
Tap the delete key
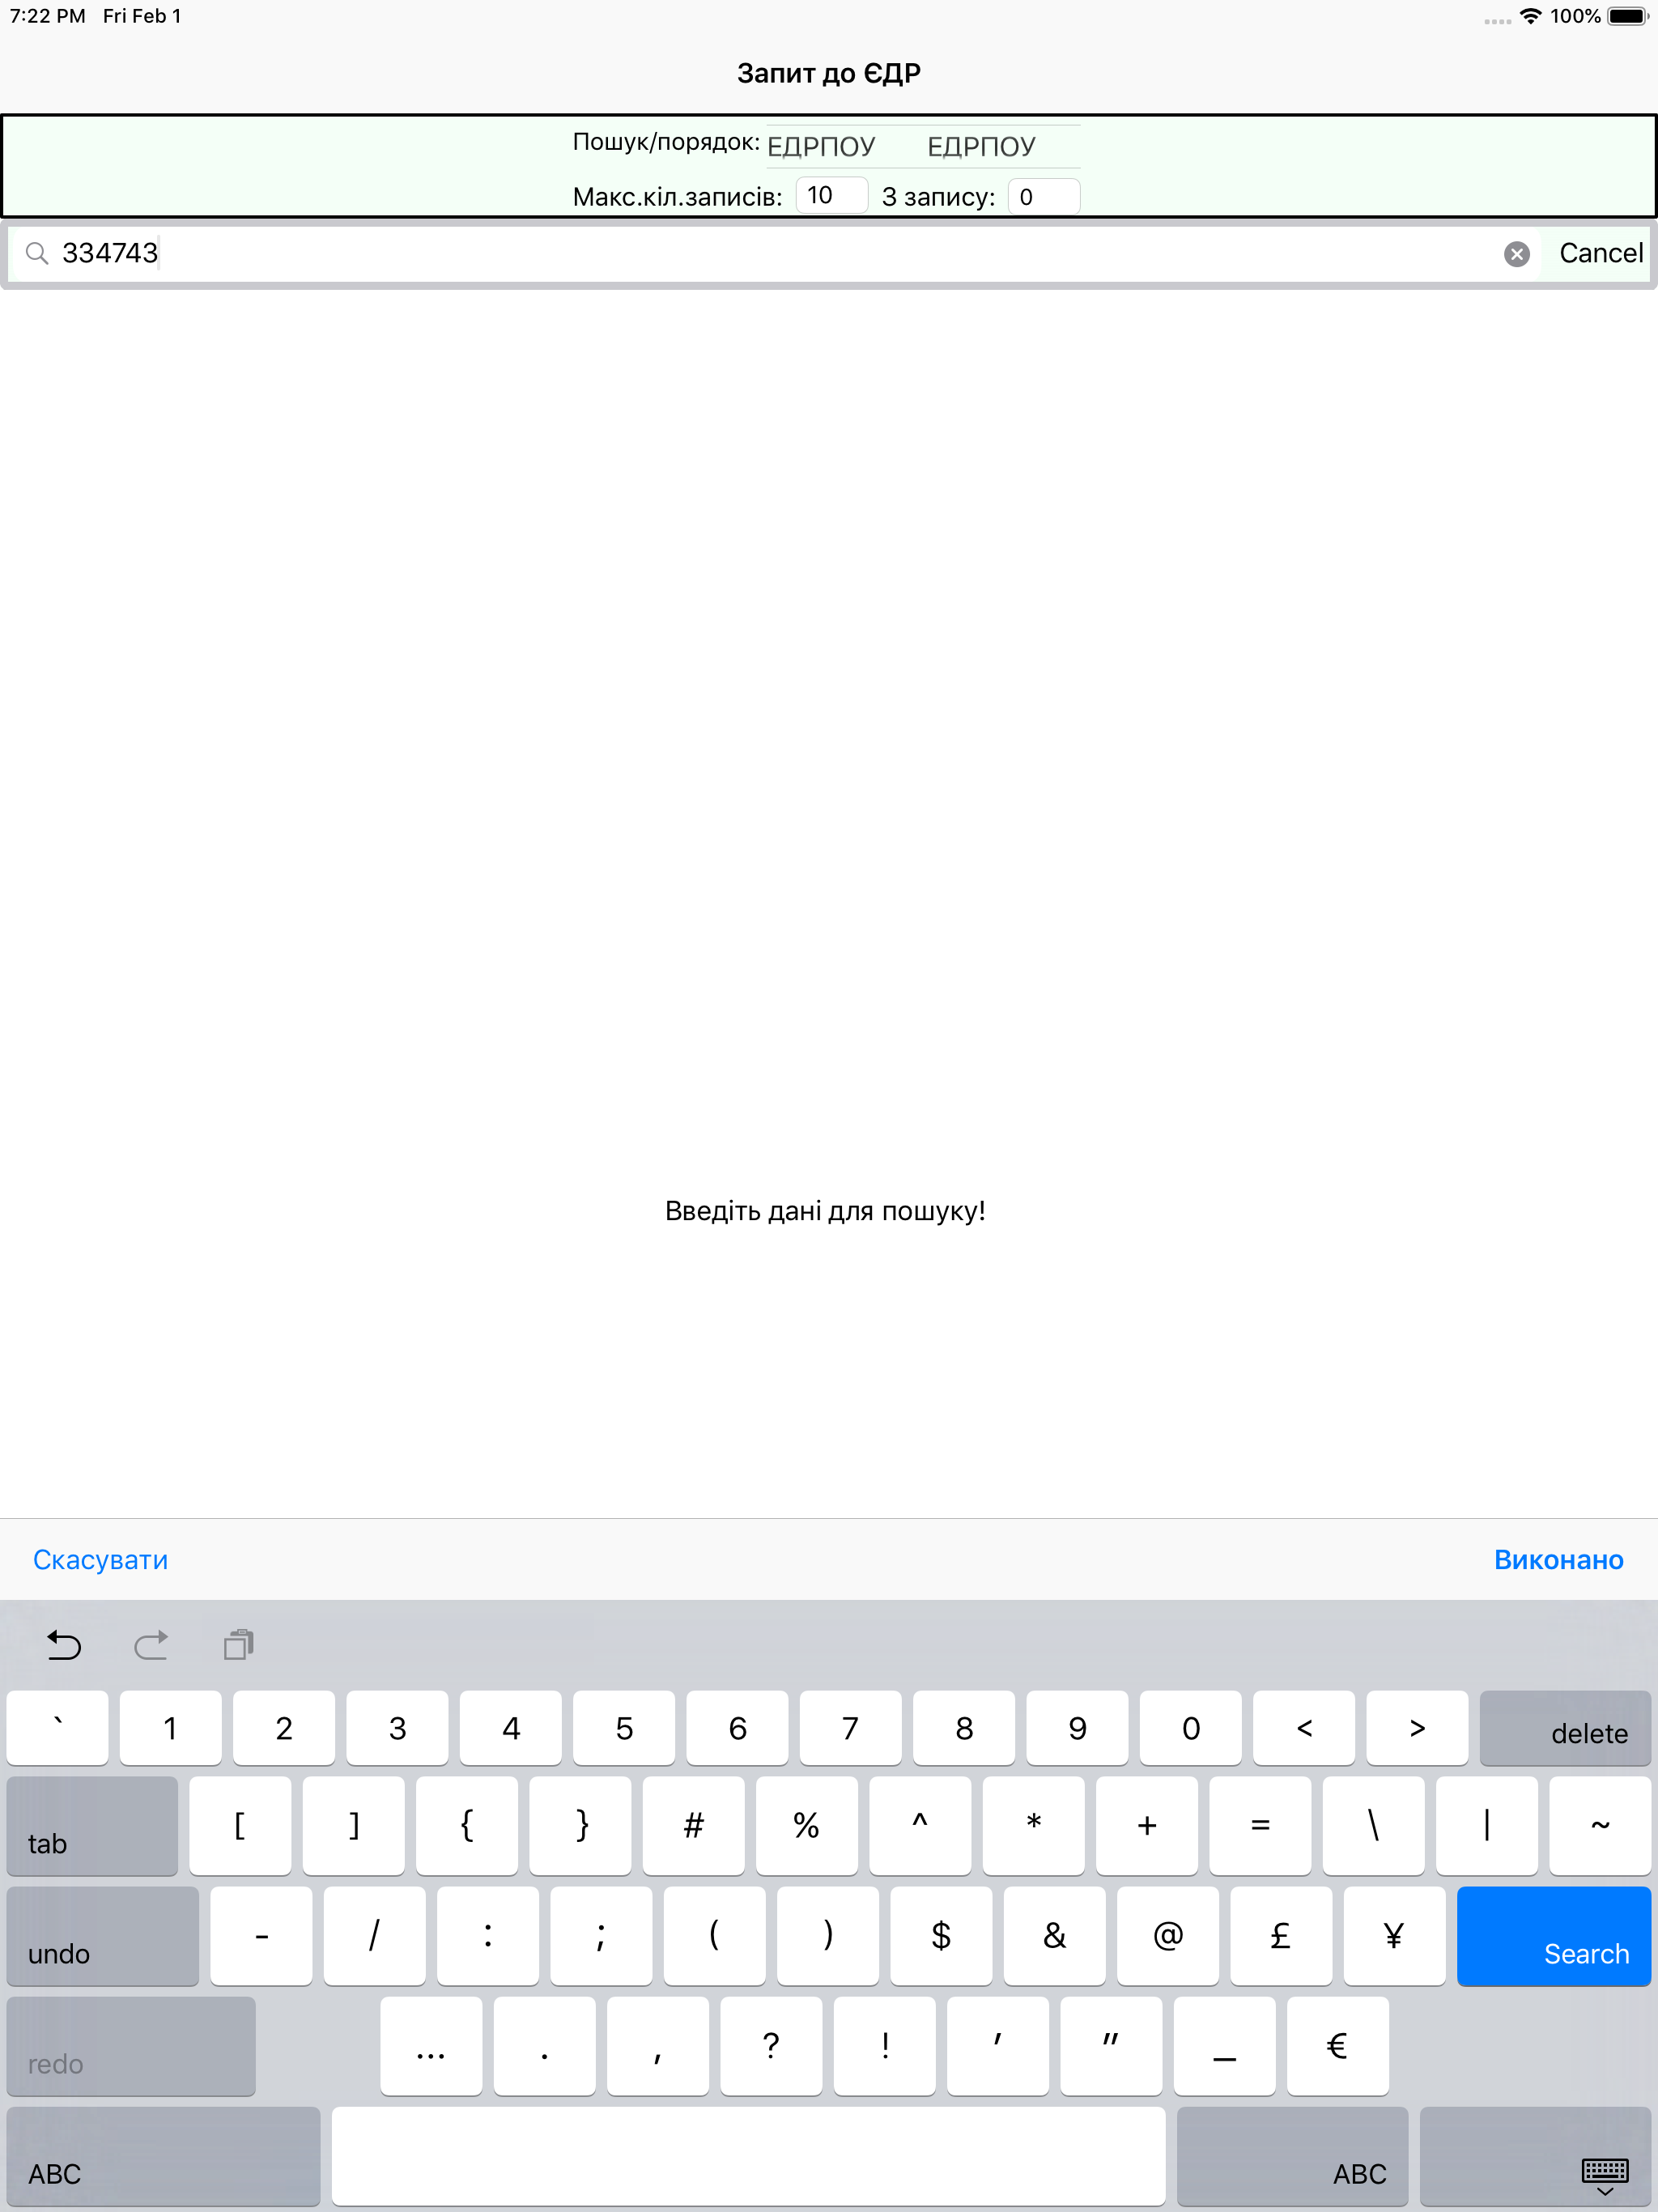tap(1565, 1728)
